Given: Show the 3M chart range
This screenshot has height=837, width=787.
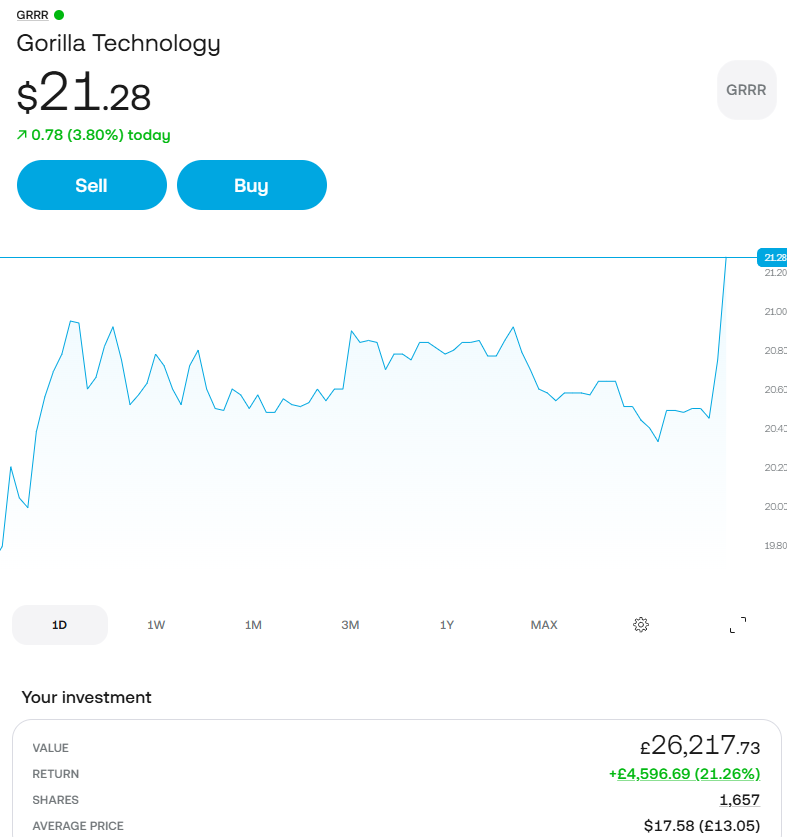Looking at the screenshot, I should pos(350,625).
